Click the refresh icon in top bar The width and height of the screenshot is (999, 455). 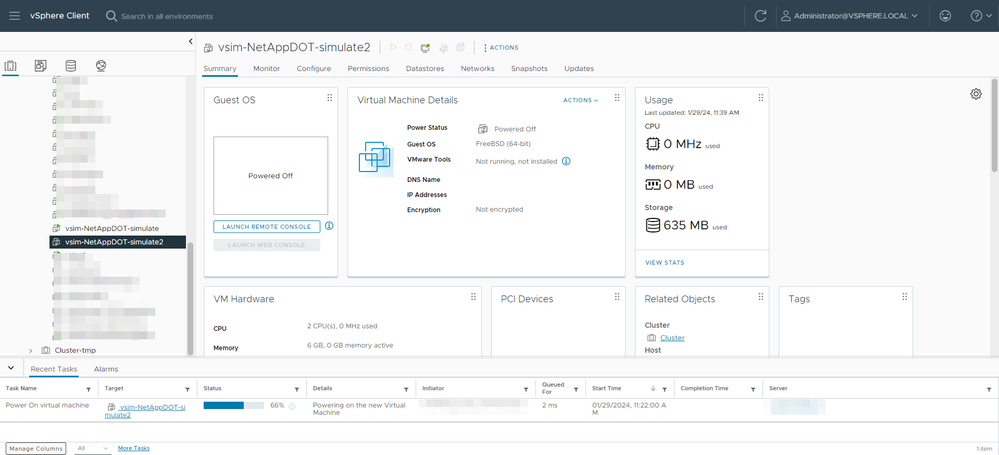(x=761, y=16)
